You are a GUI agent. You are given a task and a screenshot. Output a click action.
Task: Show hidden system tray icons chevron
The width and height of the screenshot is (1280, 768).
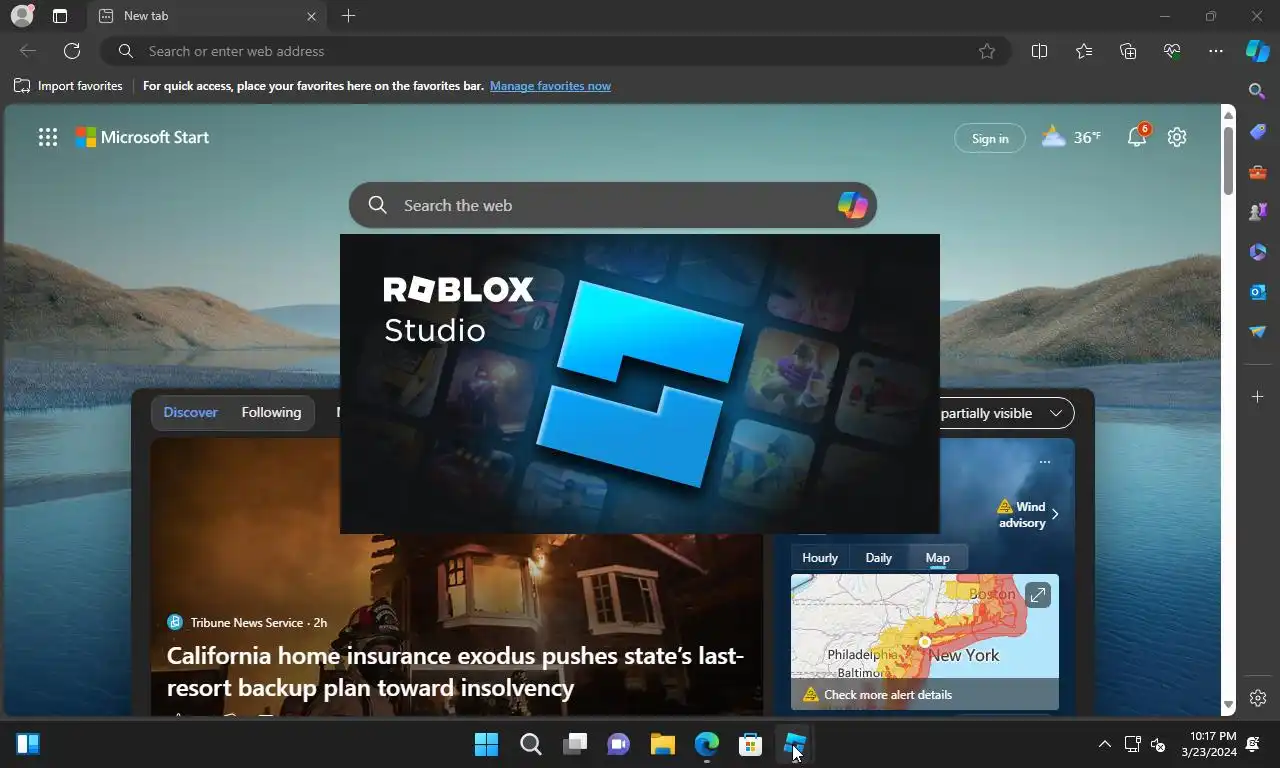point(1104,744)
